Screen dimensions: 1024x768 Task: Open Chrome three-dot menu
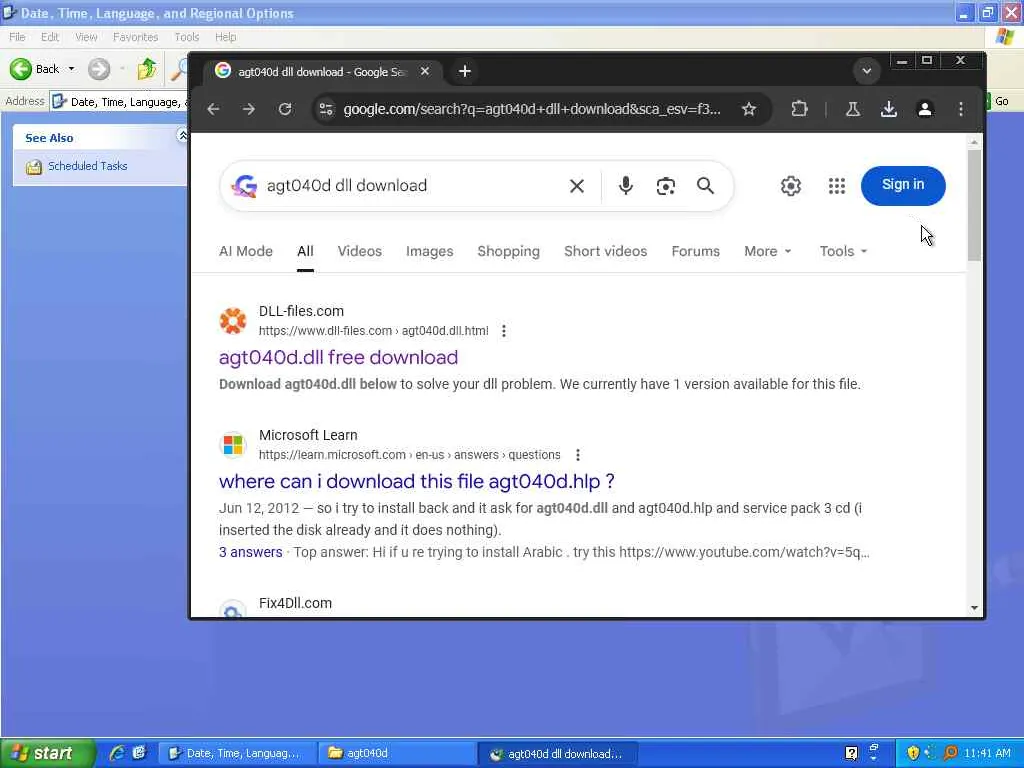(961, 109)
